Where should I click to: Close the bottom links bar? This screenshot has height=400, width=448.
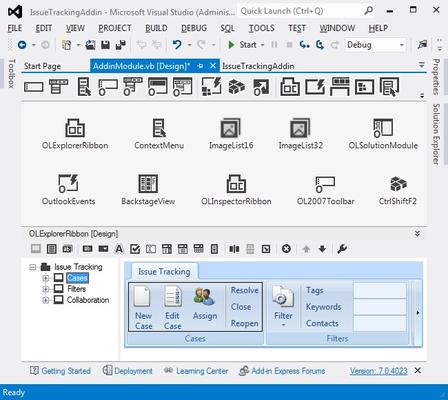click(x=417, y=370)
